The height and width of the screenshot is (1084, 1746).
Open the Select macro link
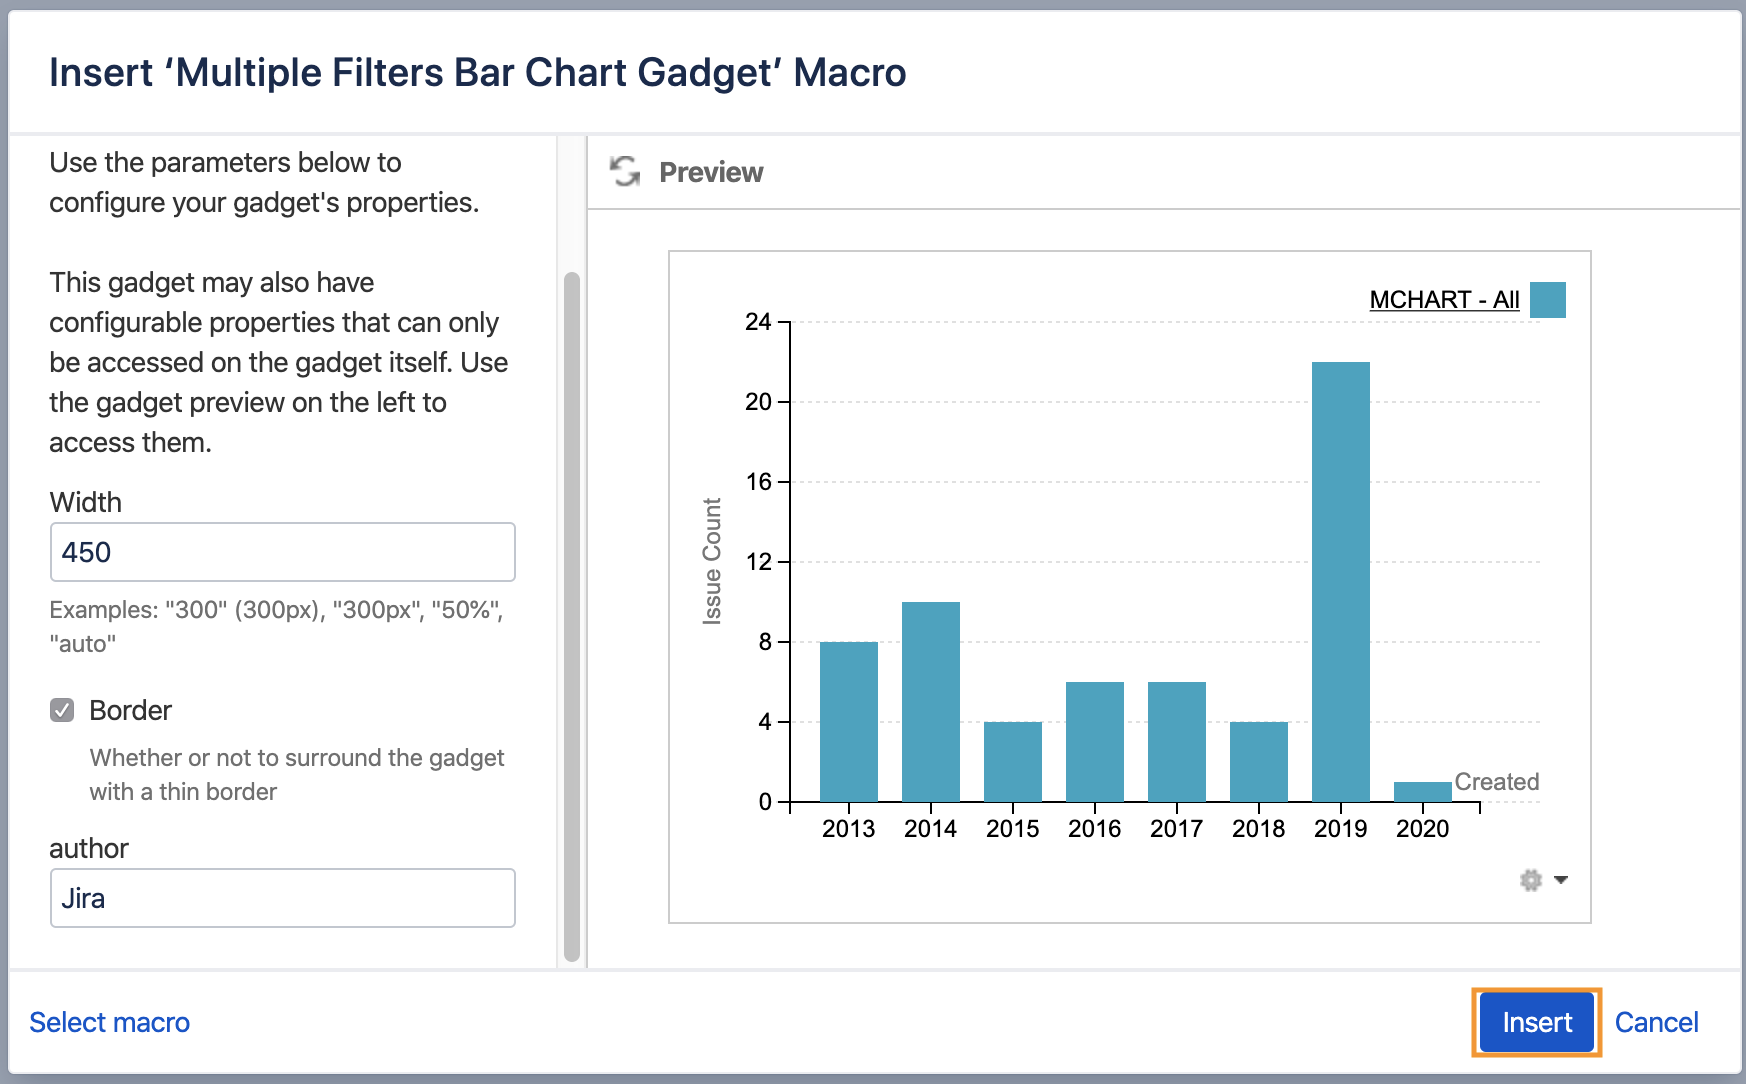(110, 1022)
